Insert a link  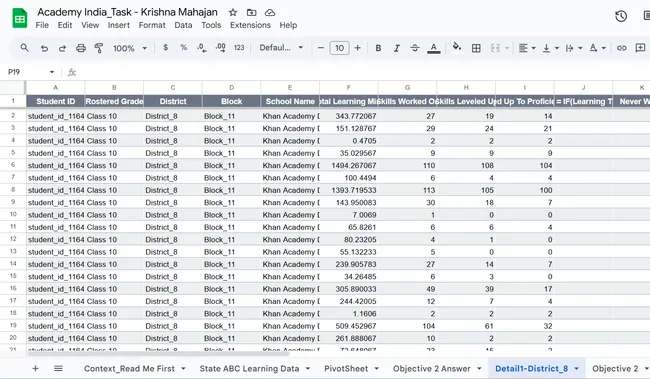[x=621, y=48]
